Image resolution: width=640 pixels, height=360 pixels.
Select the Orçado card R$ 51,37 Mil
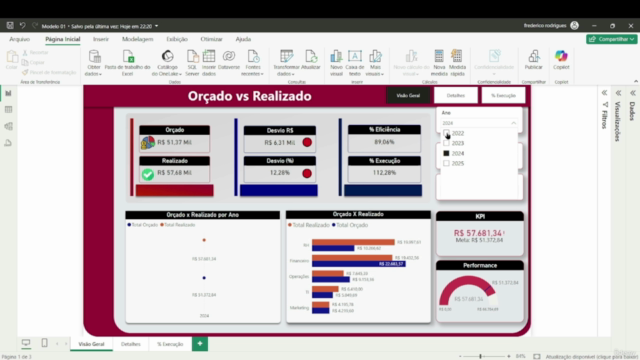175,139
